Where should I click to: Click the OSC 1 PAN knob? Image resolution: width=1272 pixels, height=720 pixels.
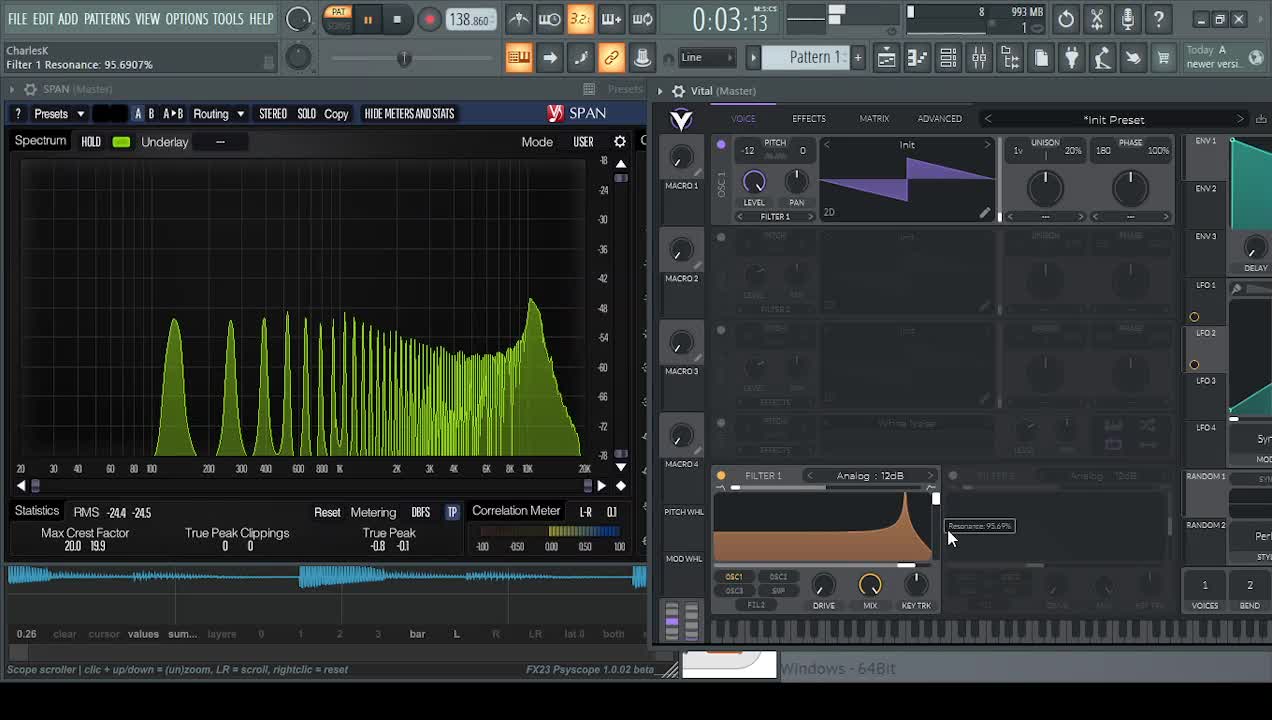pos(796,182)
